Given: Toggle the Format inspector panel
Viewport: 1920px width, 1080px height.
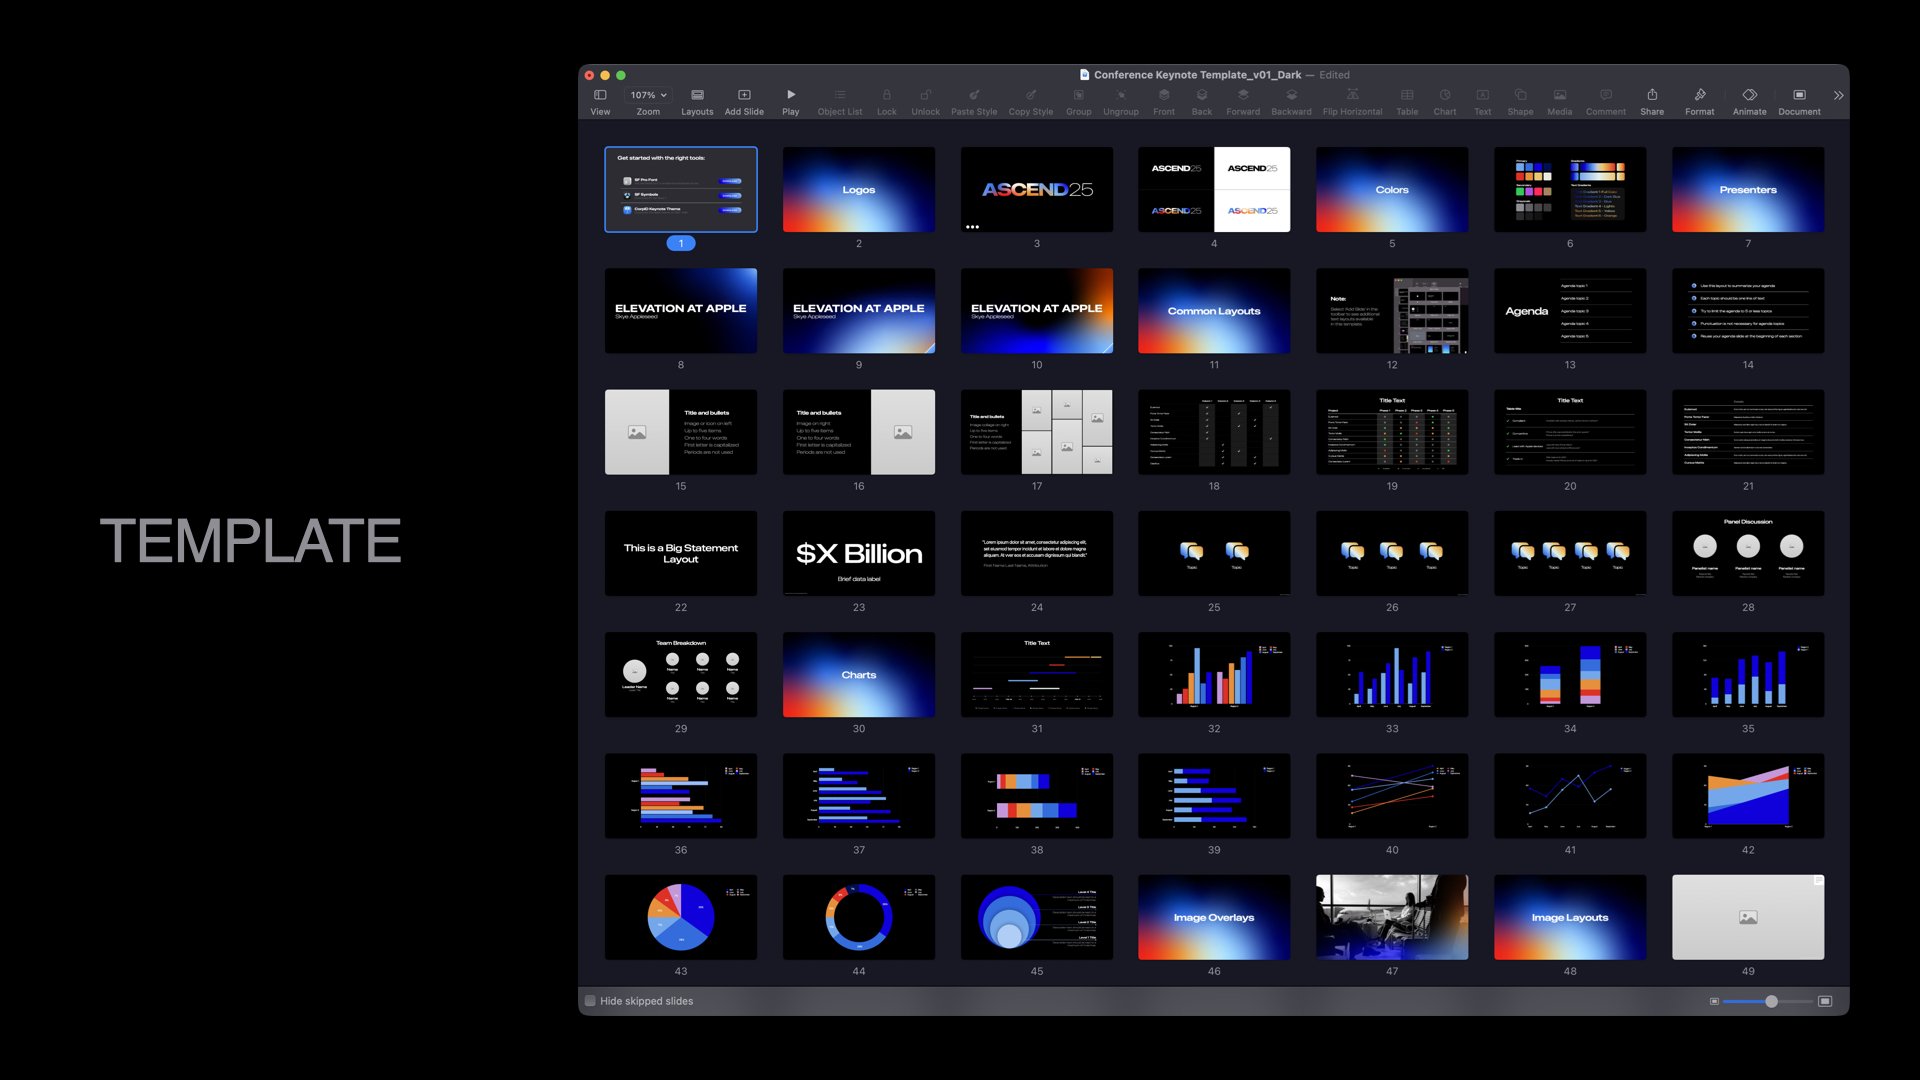Looking at the screenshot, I should (1699, 95).
